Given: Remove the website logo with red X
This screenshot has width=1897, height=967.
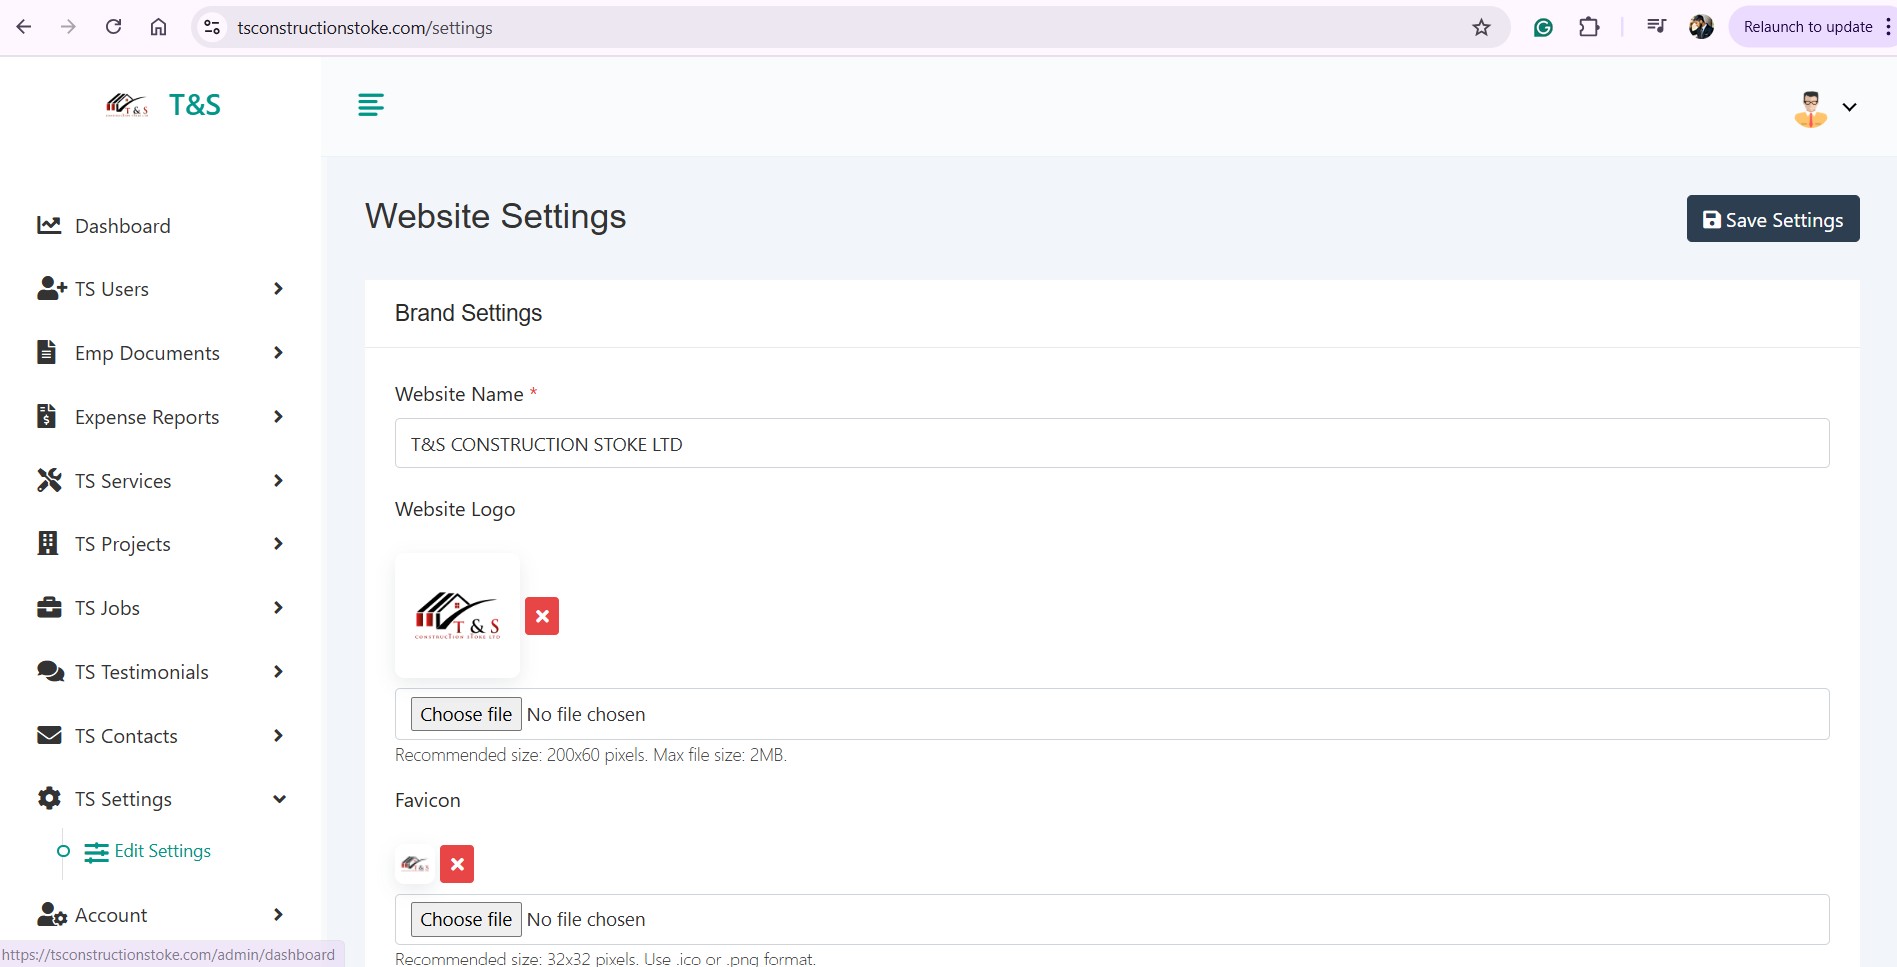Looking at the screenshot, I should tap(542, 616).
